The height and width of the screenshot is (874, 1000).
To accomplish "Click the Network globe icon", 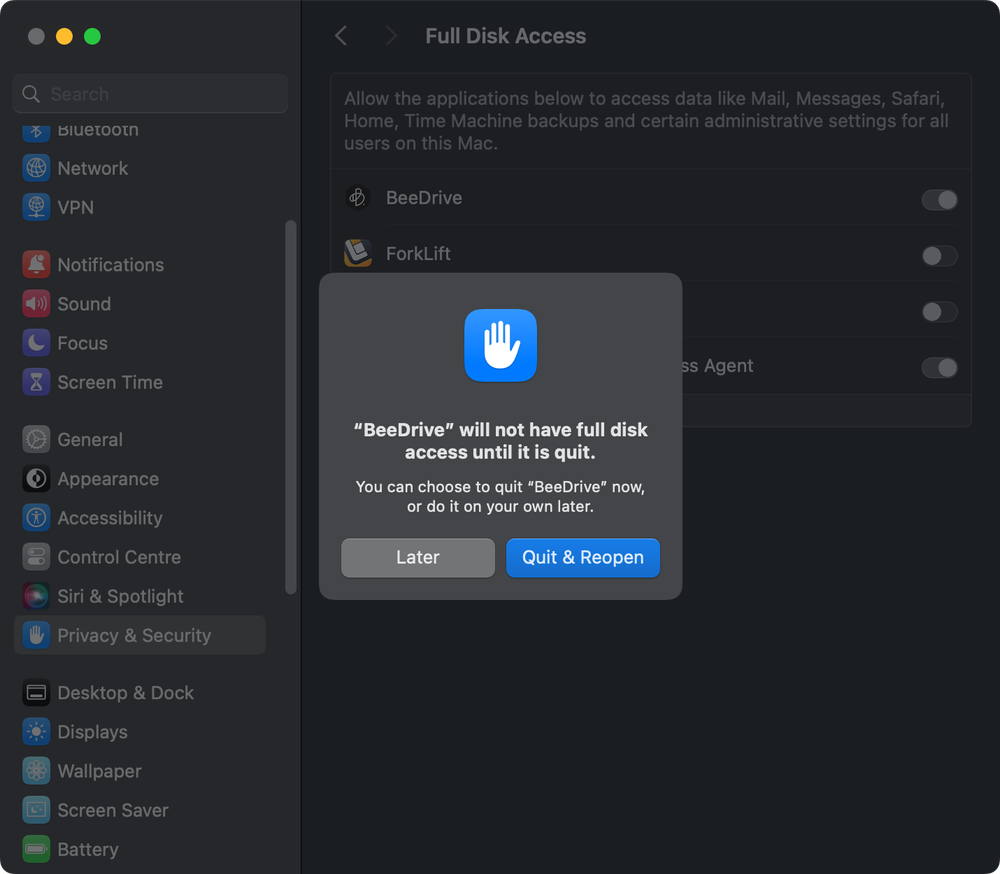I will tap(36, 168).
